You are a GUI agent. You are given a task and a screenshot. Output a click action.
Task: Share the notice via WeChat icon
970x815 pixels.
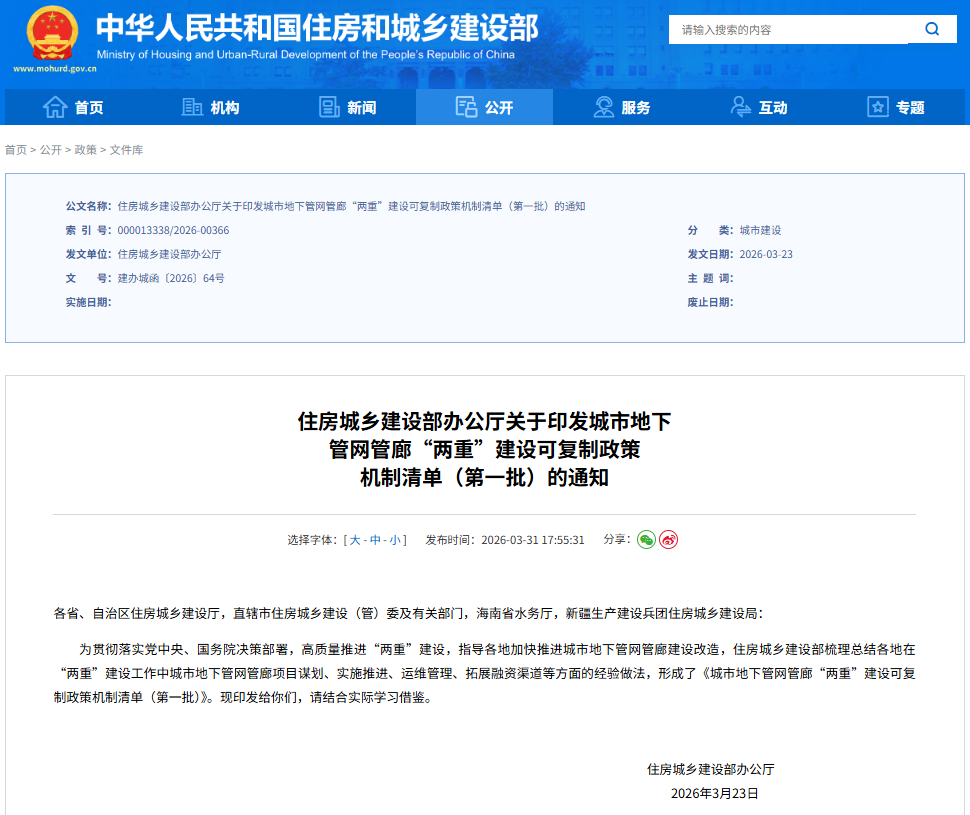tap(647, 539)
